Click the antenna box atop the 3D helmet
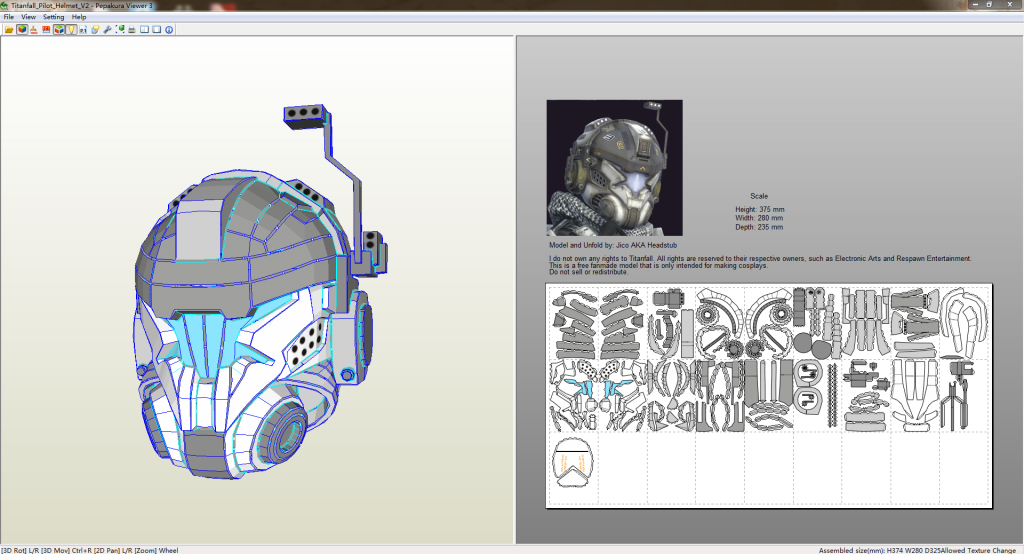 tap(304, 116)
